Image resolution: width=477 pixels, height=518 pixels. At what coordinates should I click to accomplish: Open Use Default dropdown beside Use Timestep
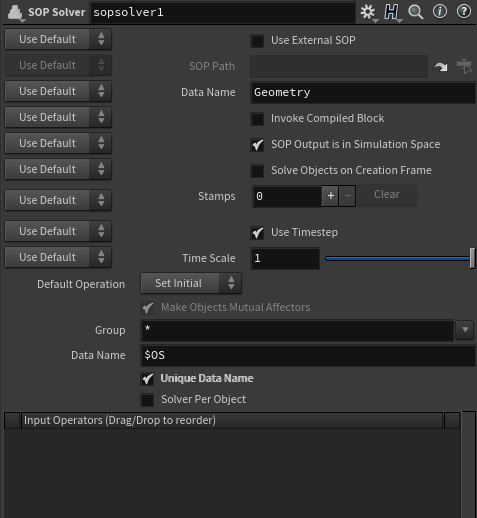(58, 231)
